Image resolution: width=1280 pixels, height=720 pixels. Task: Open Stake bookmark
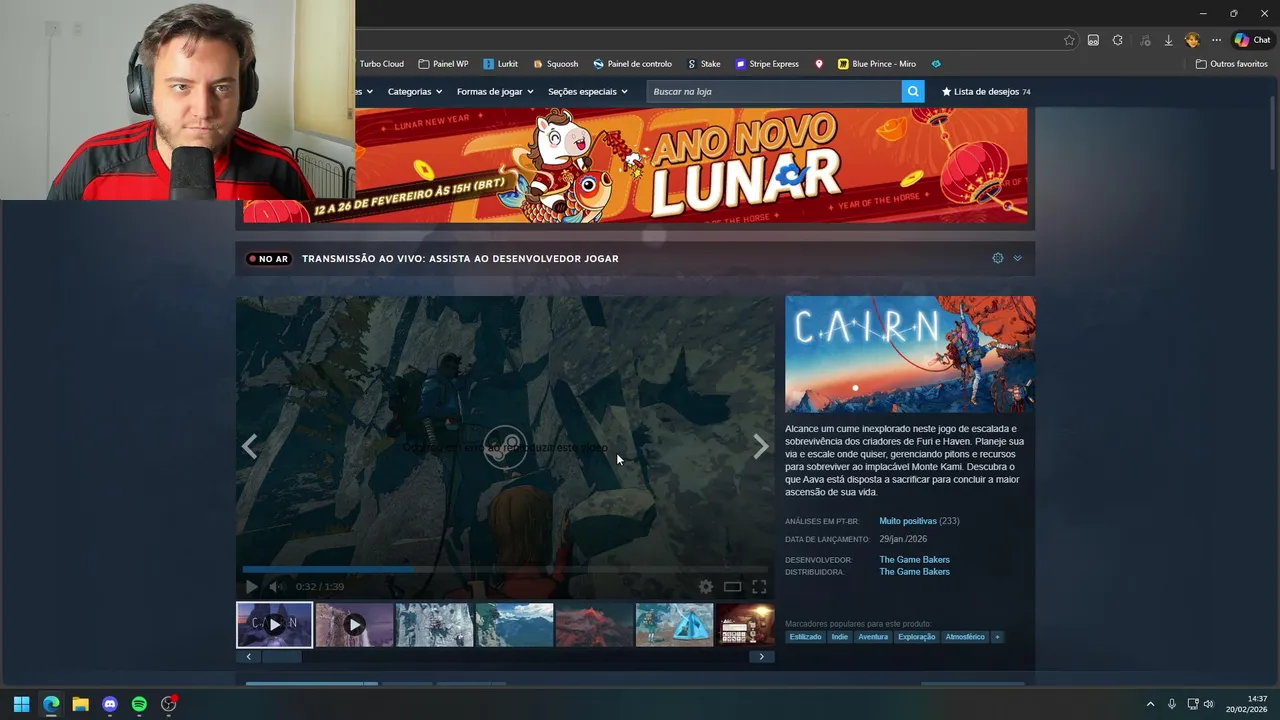(x=704, y=64)
